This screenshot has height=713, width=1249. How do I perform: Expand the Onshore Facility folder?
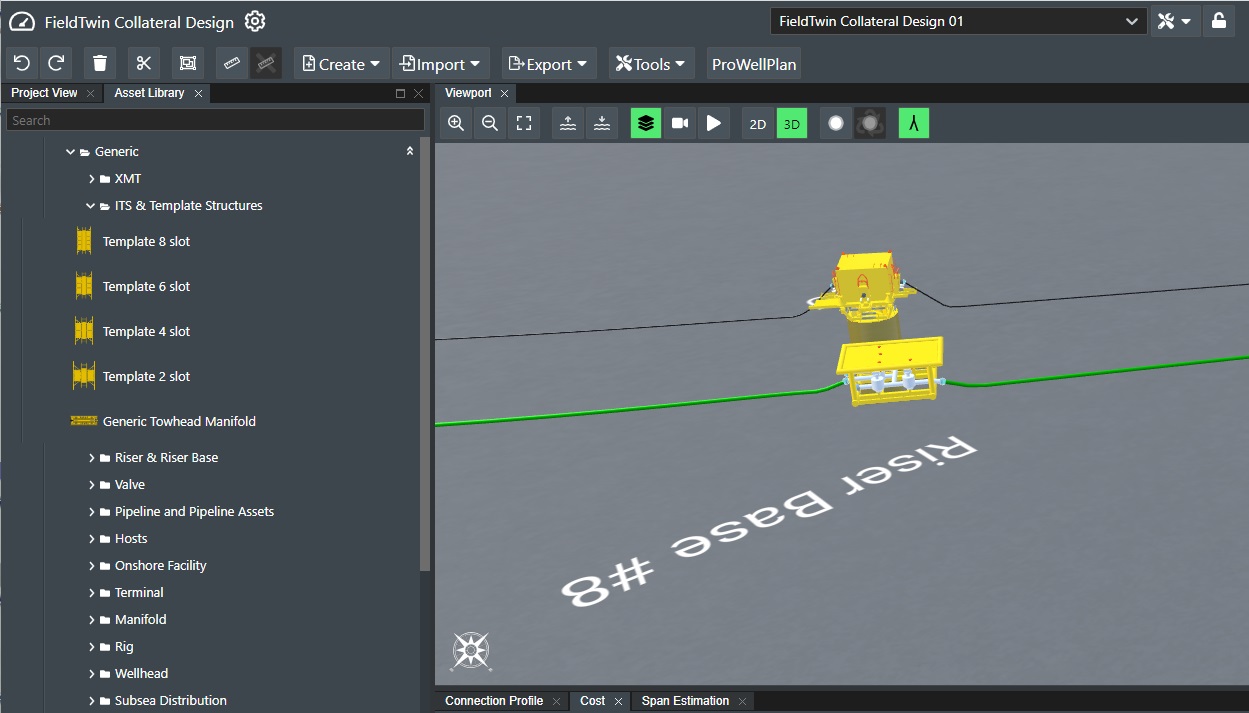[x=91, y=566]
